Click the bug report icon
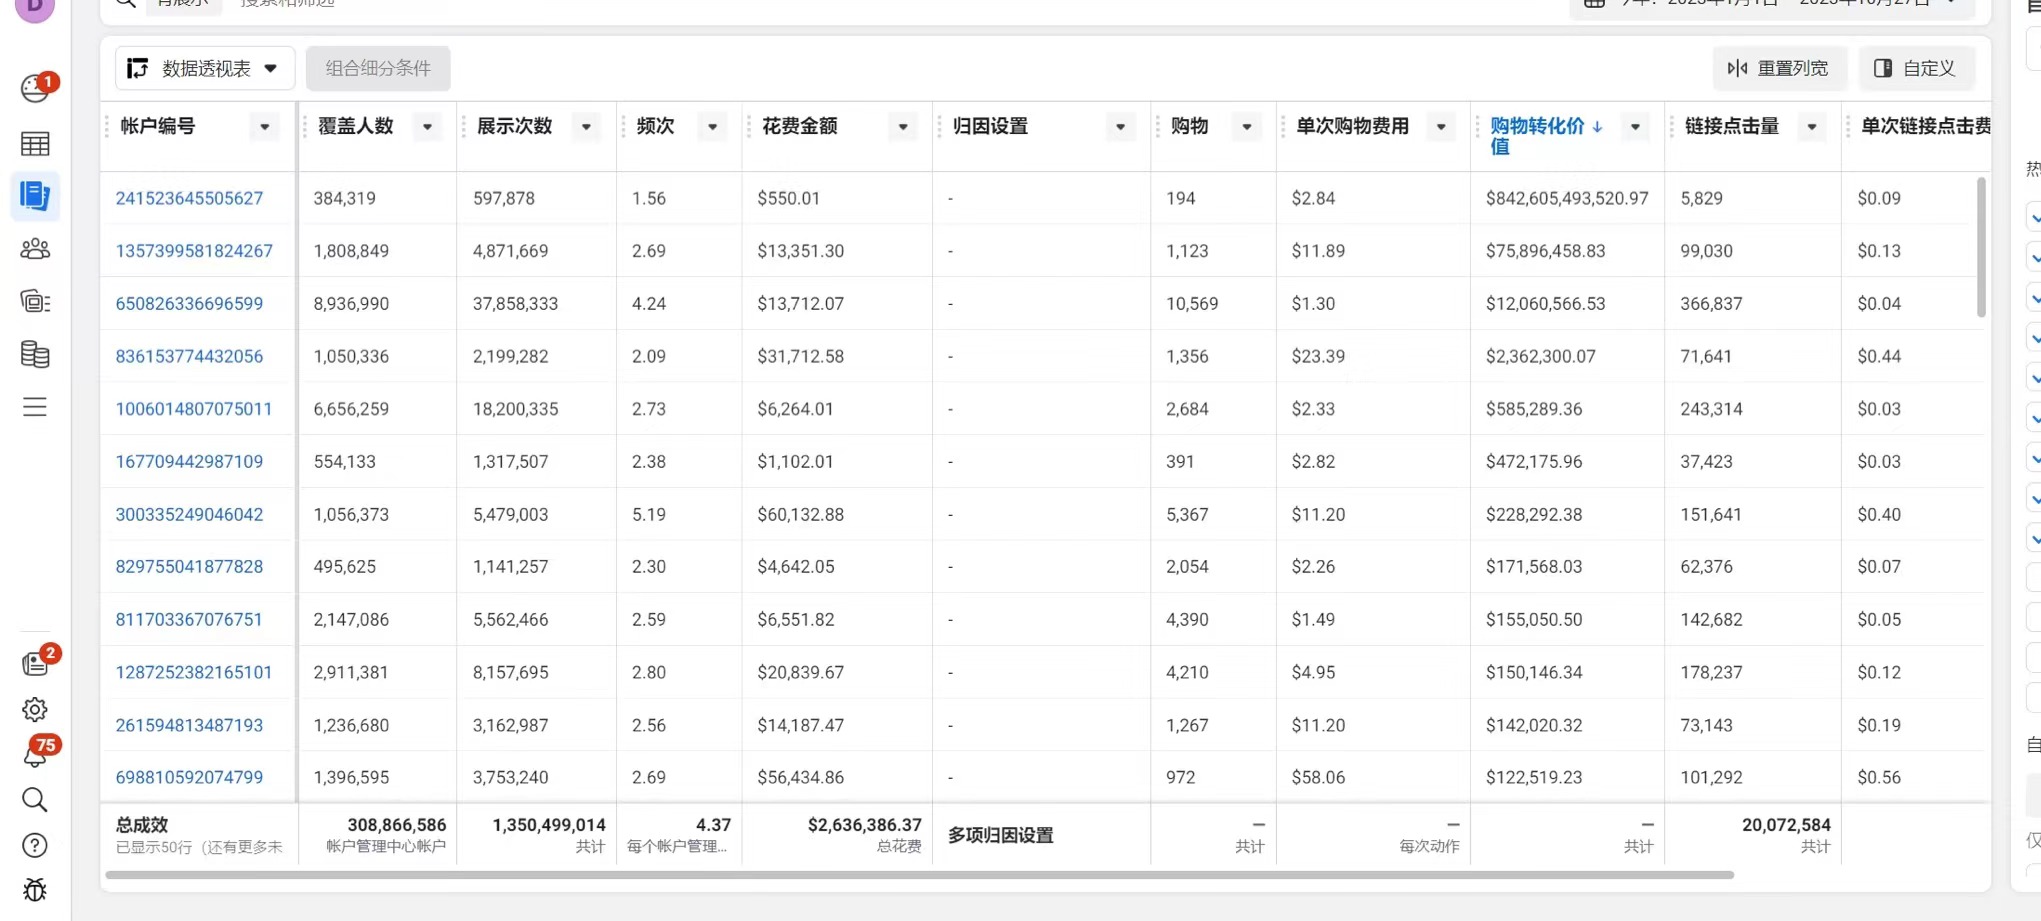 click(35, 890)
